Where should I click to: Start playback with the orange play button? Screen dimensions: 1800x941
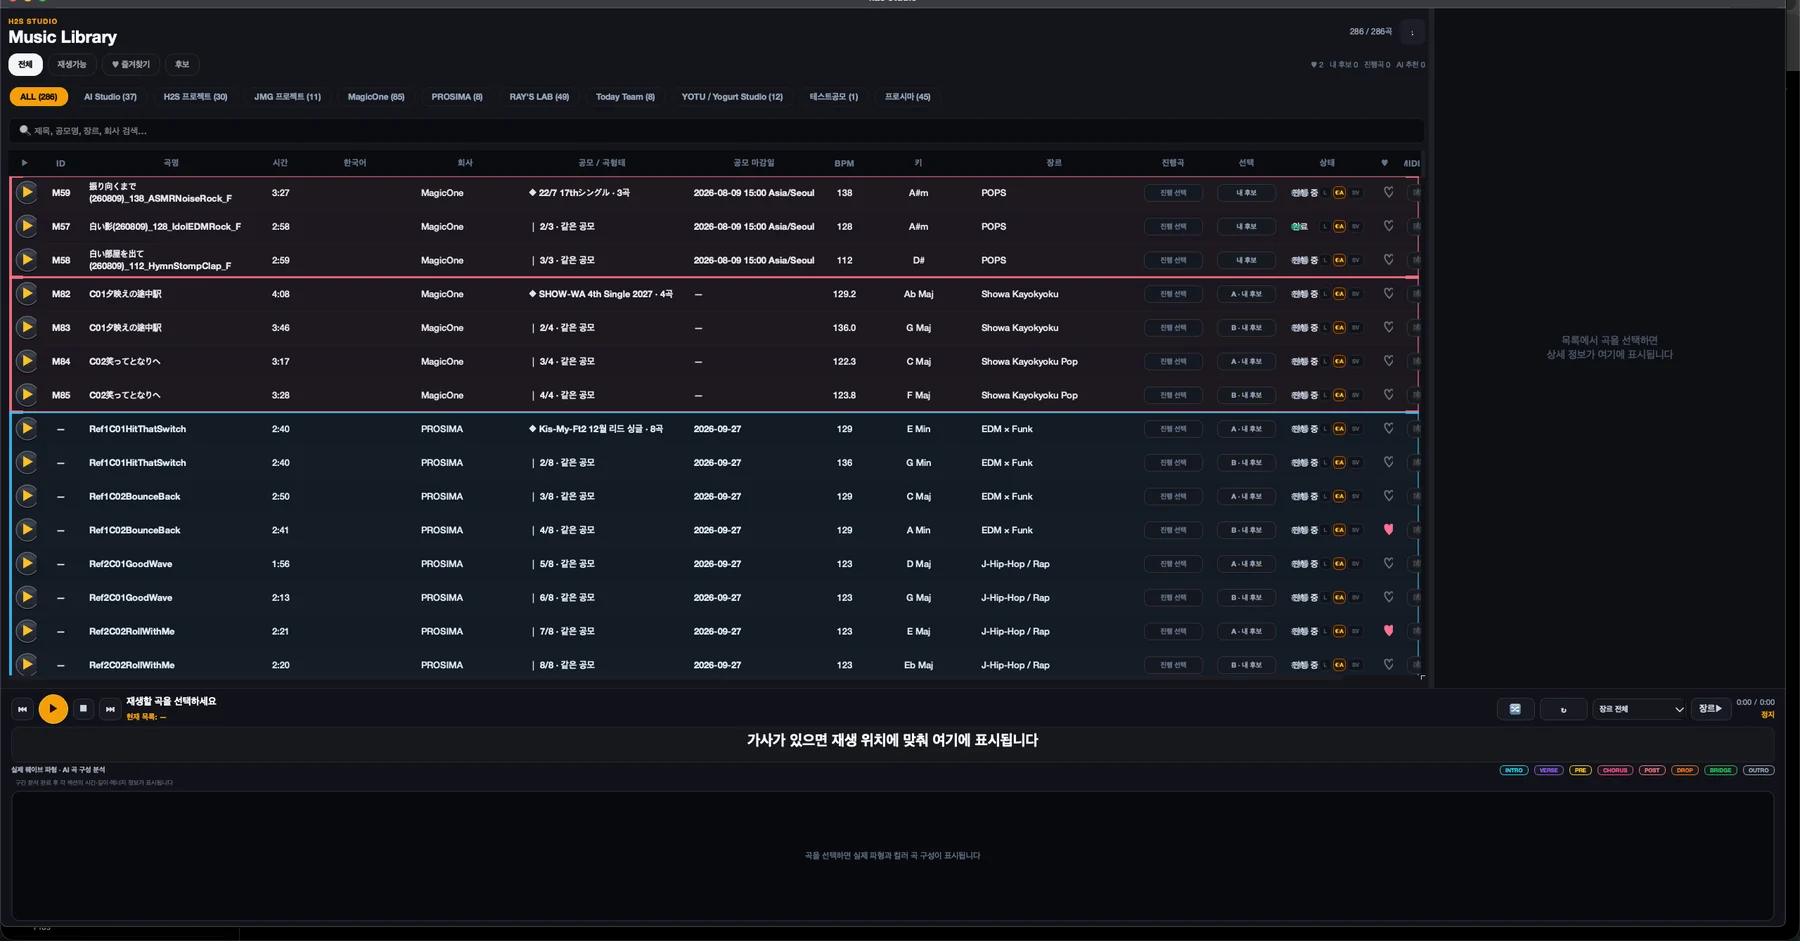(53, 708)
